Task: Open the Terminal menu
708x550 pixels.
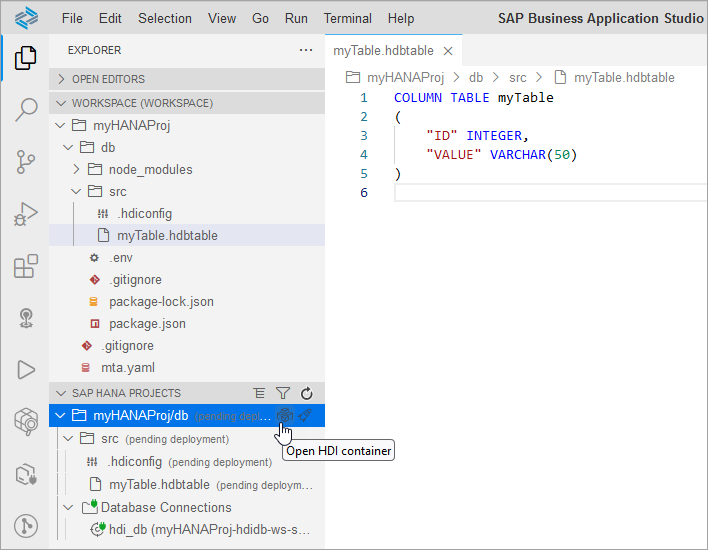Action: (347, 19)
